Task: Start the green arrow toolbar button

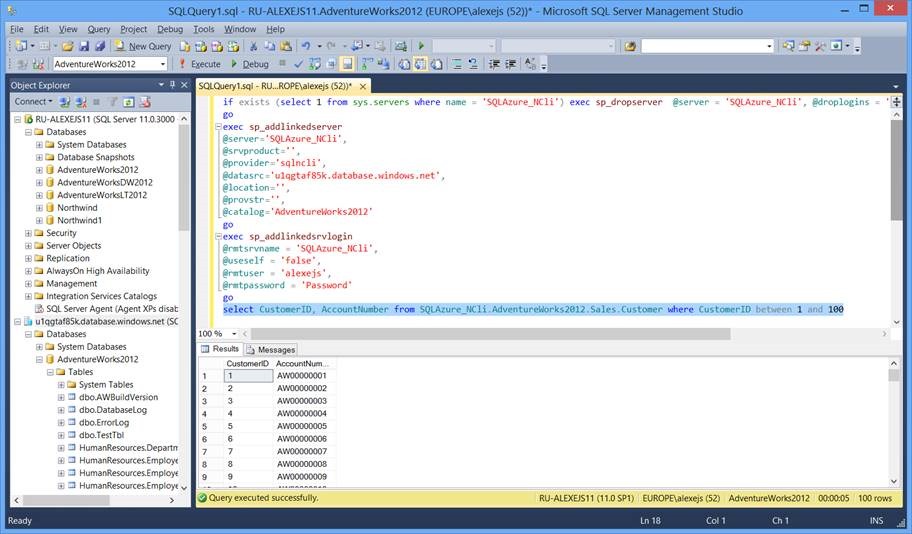Action: point(421,46)
